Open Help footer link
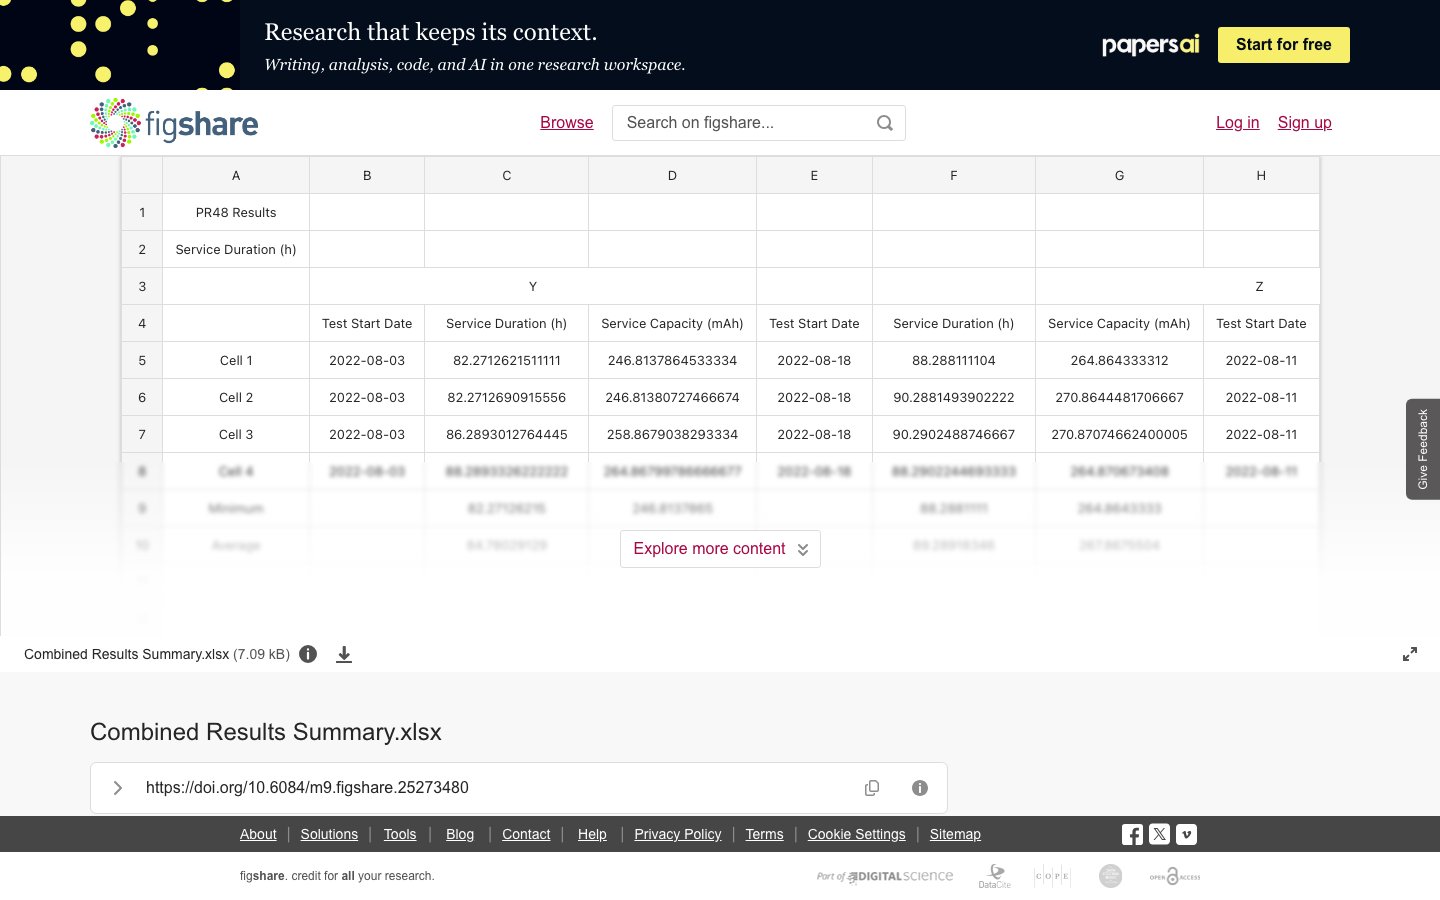This screenshot has height=900, width=1440. pyautogui.click(x=592, y=834)
